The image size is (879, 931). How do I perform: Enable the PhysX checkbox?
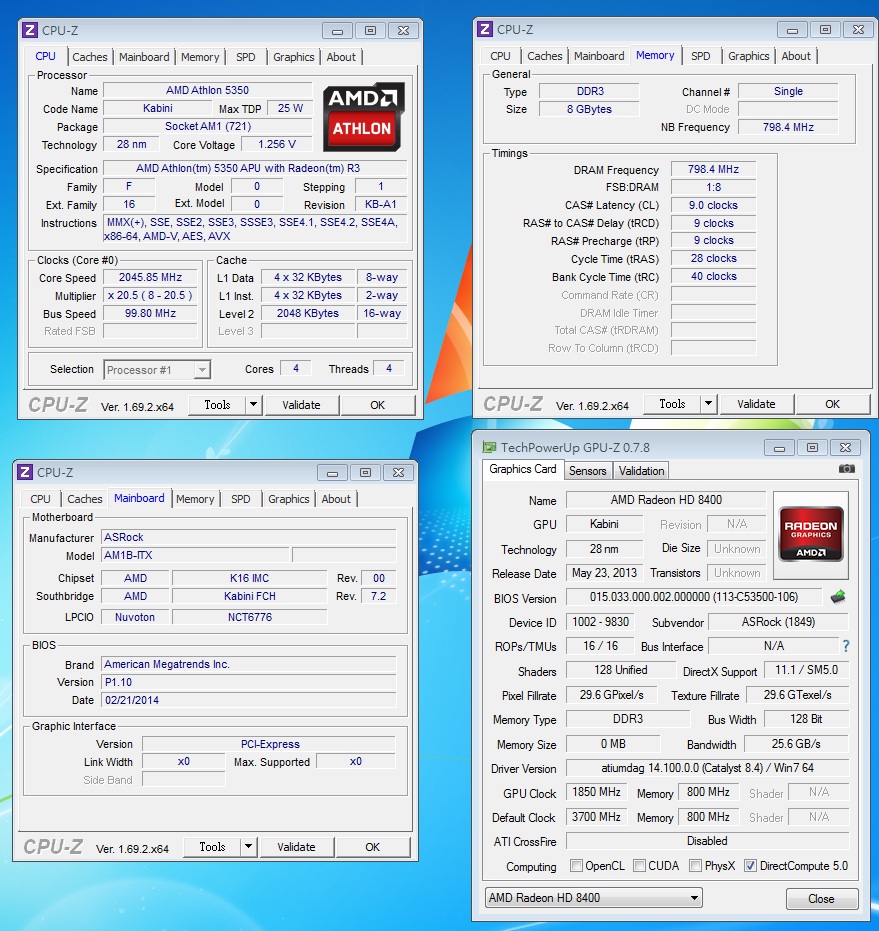[x=695, y=866]
